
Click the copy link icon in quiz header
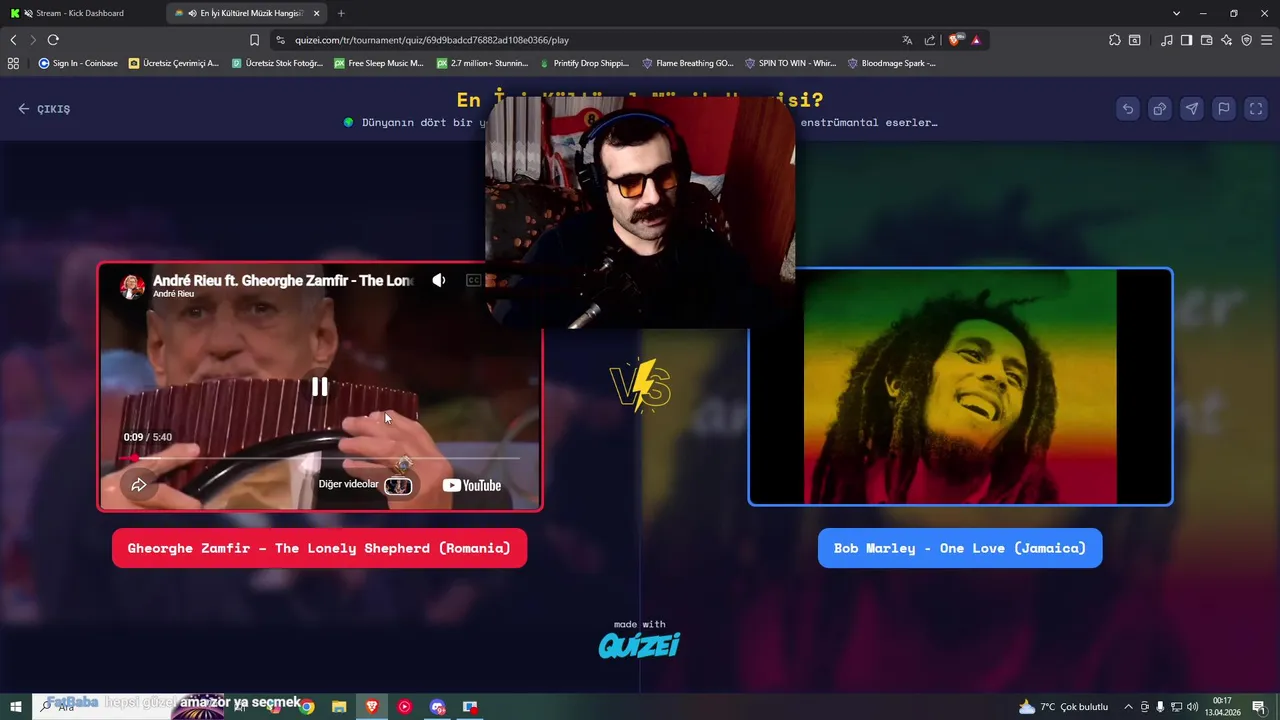[1160, 109]
